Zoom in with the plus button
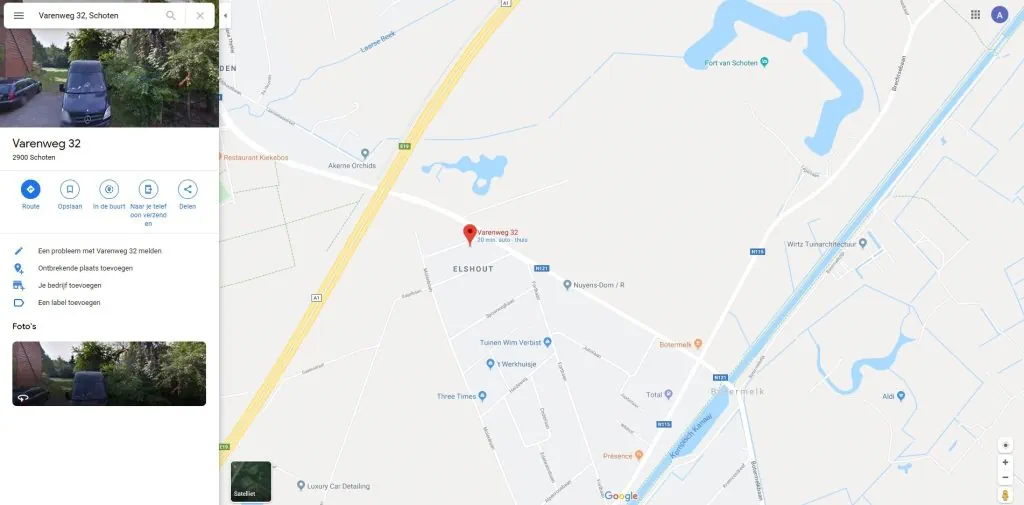 (1005, 463)
